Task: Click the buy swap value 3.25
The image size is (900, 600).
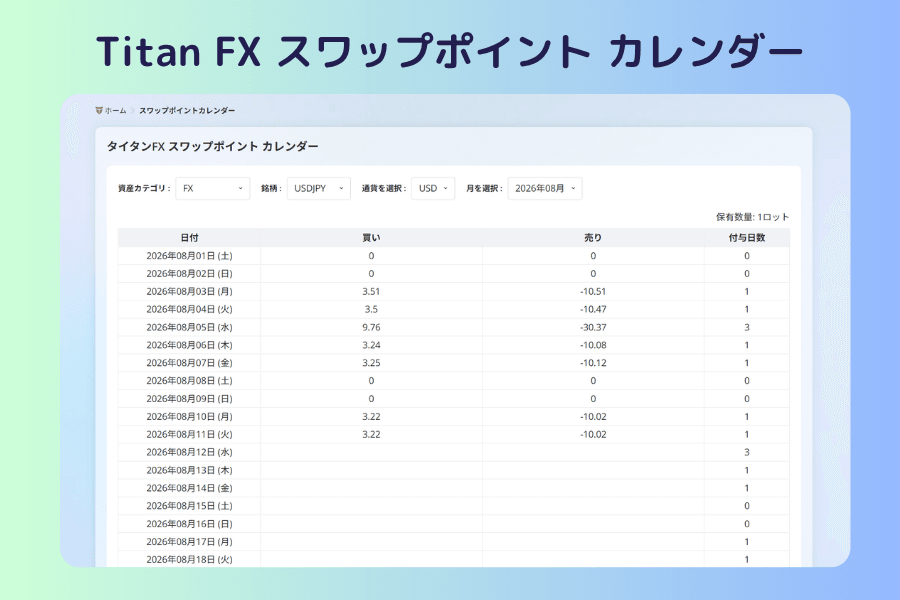Action: pos(371,363)
